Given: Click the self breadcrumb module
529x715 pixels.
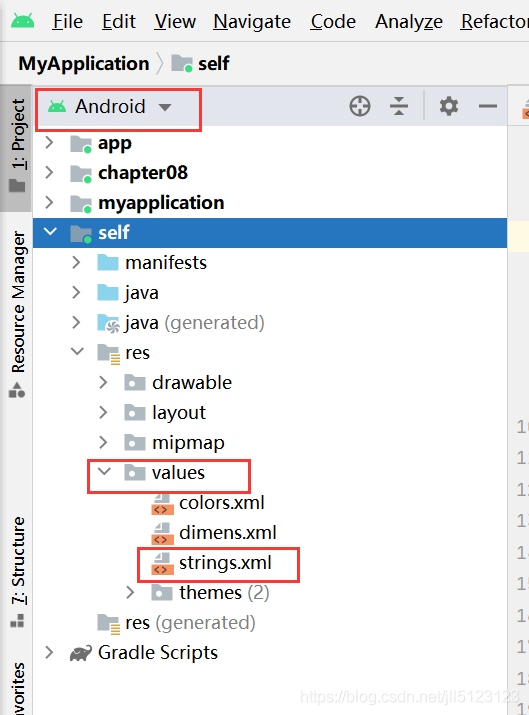Looking at the screenshot, I should point(200,63).
